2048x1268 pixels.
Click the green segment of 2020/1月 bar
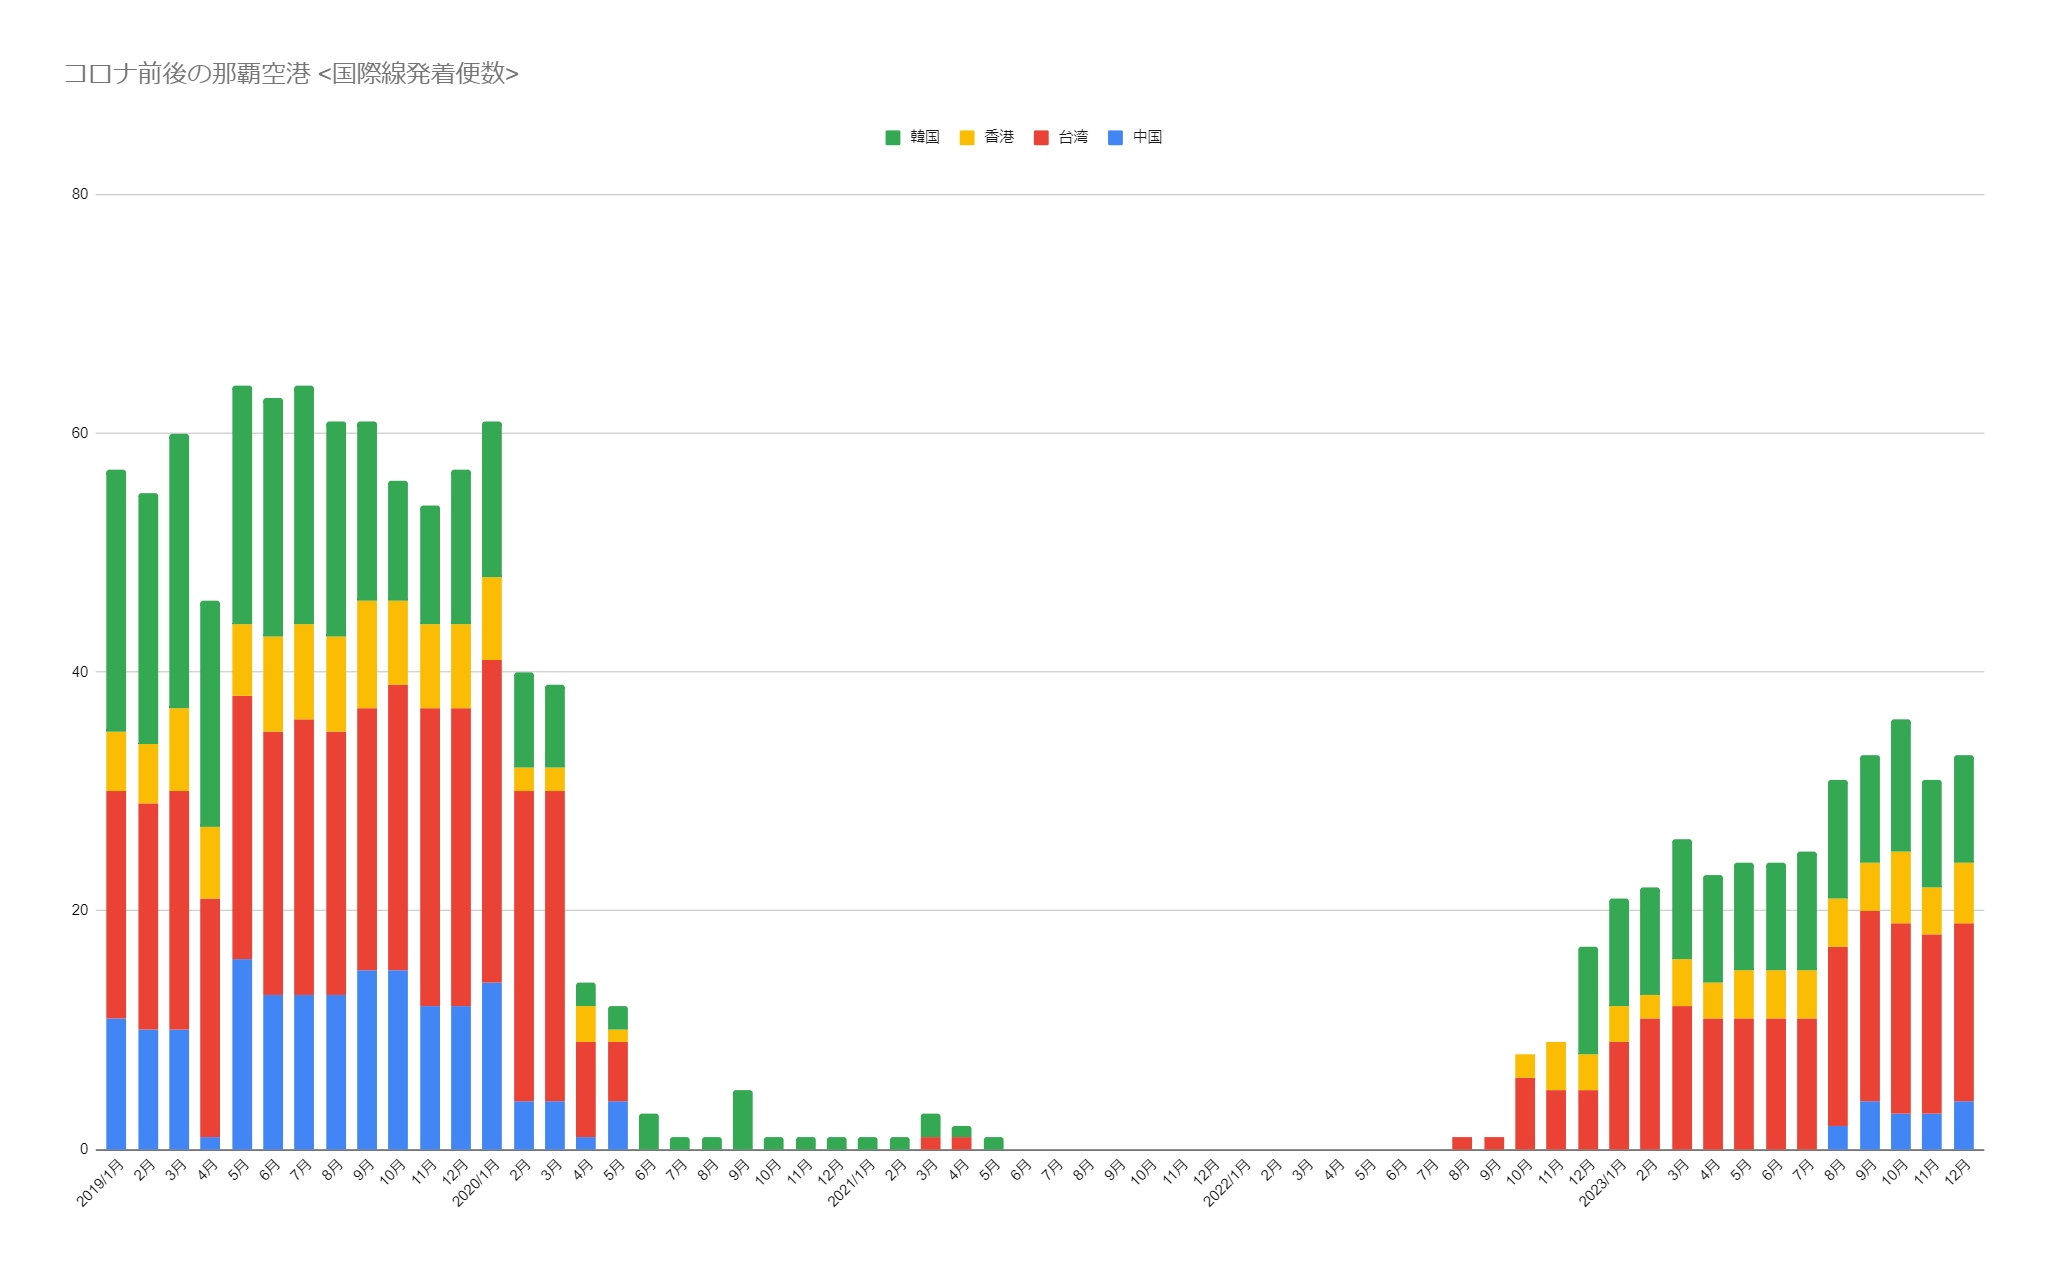pyautogui.click(x=492, y=500)
